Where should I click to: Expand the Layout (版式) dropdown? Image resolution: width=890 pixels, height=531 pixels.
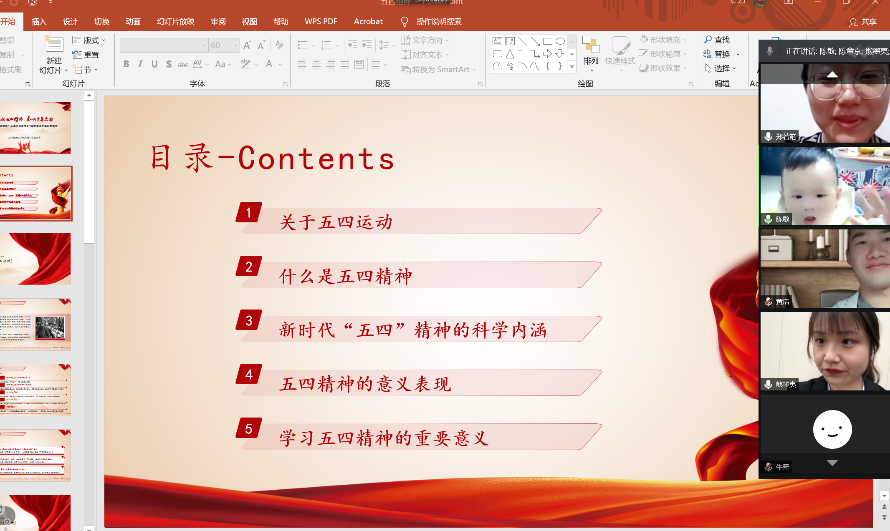click(x=88, y=40)
